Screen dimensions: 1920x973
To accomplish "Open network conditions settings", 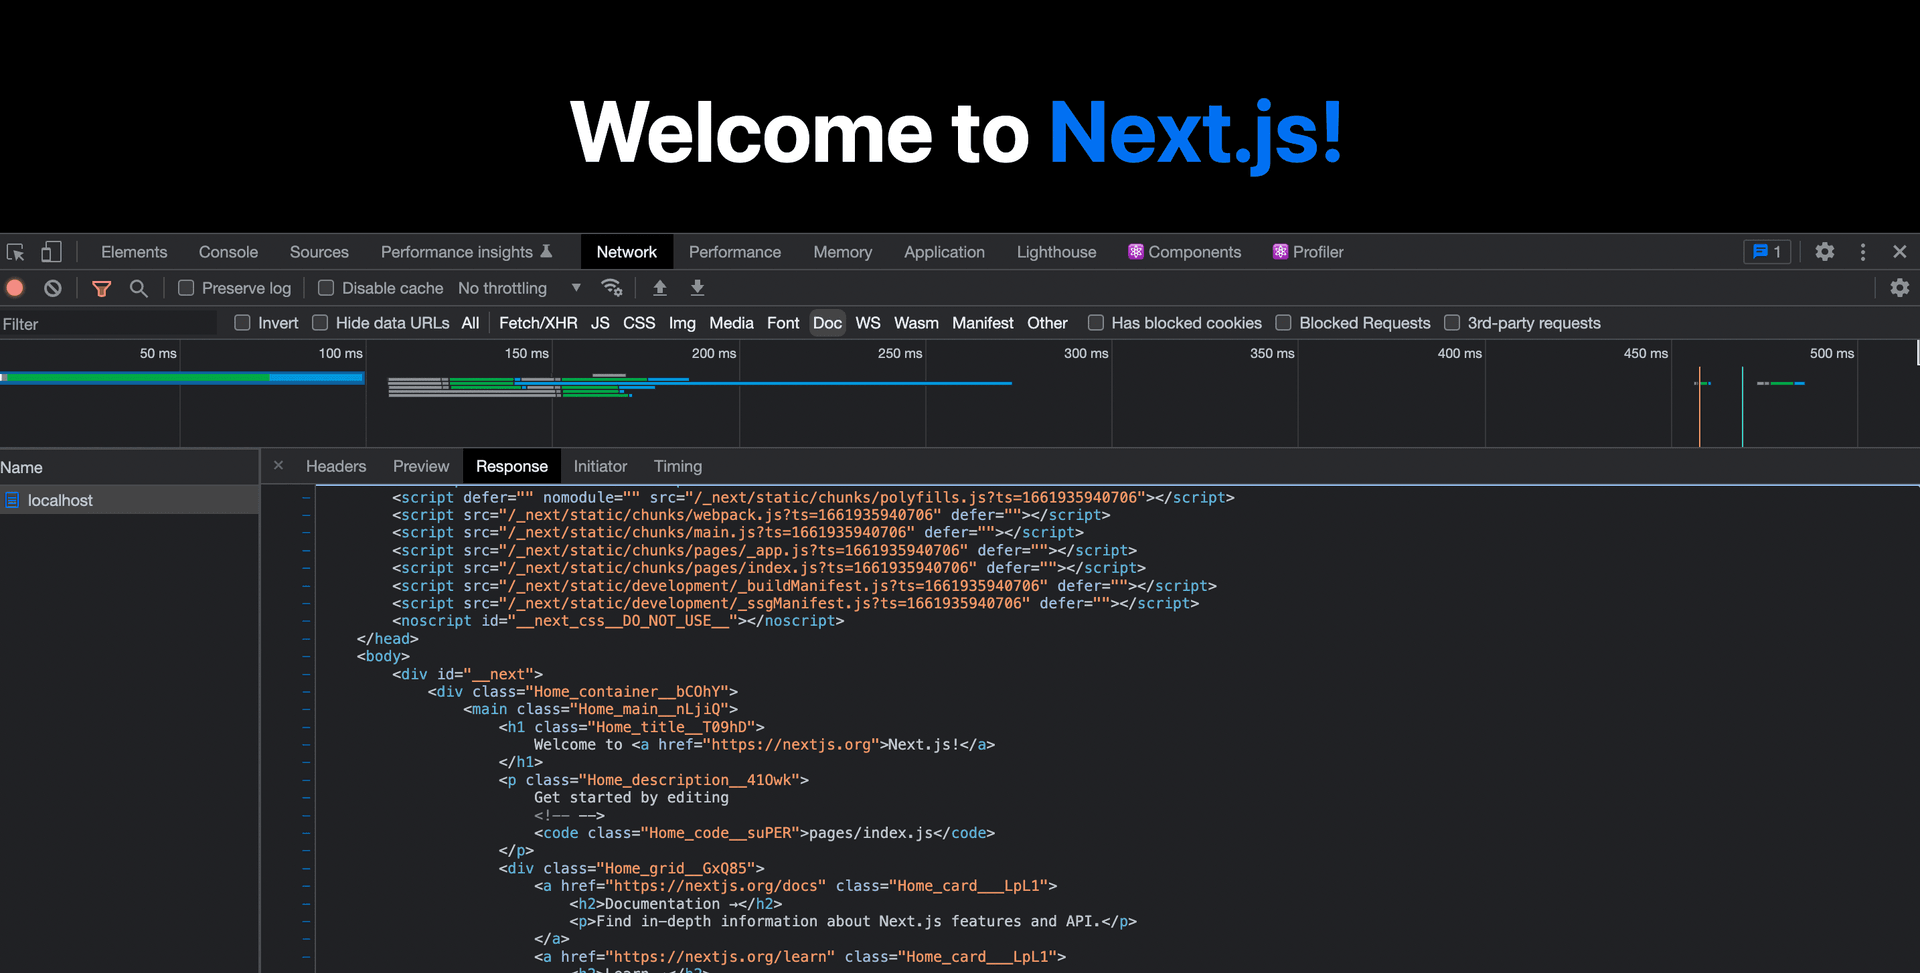I will pyautogui.click(x=613, y=288).
